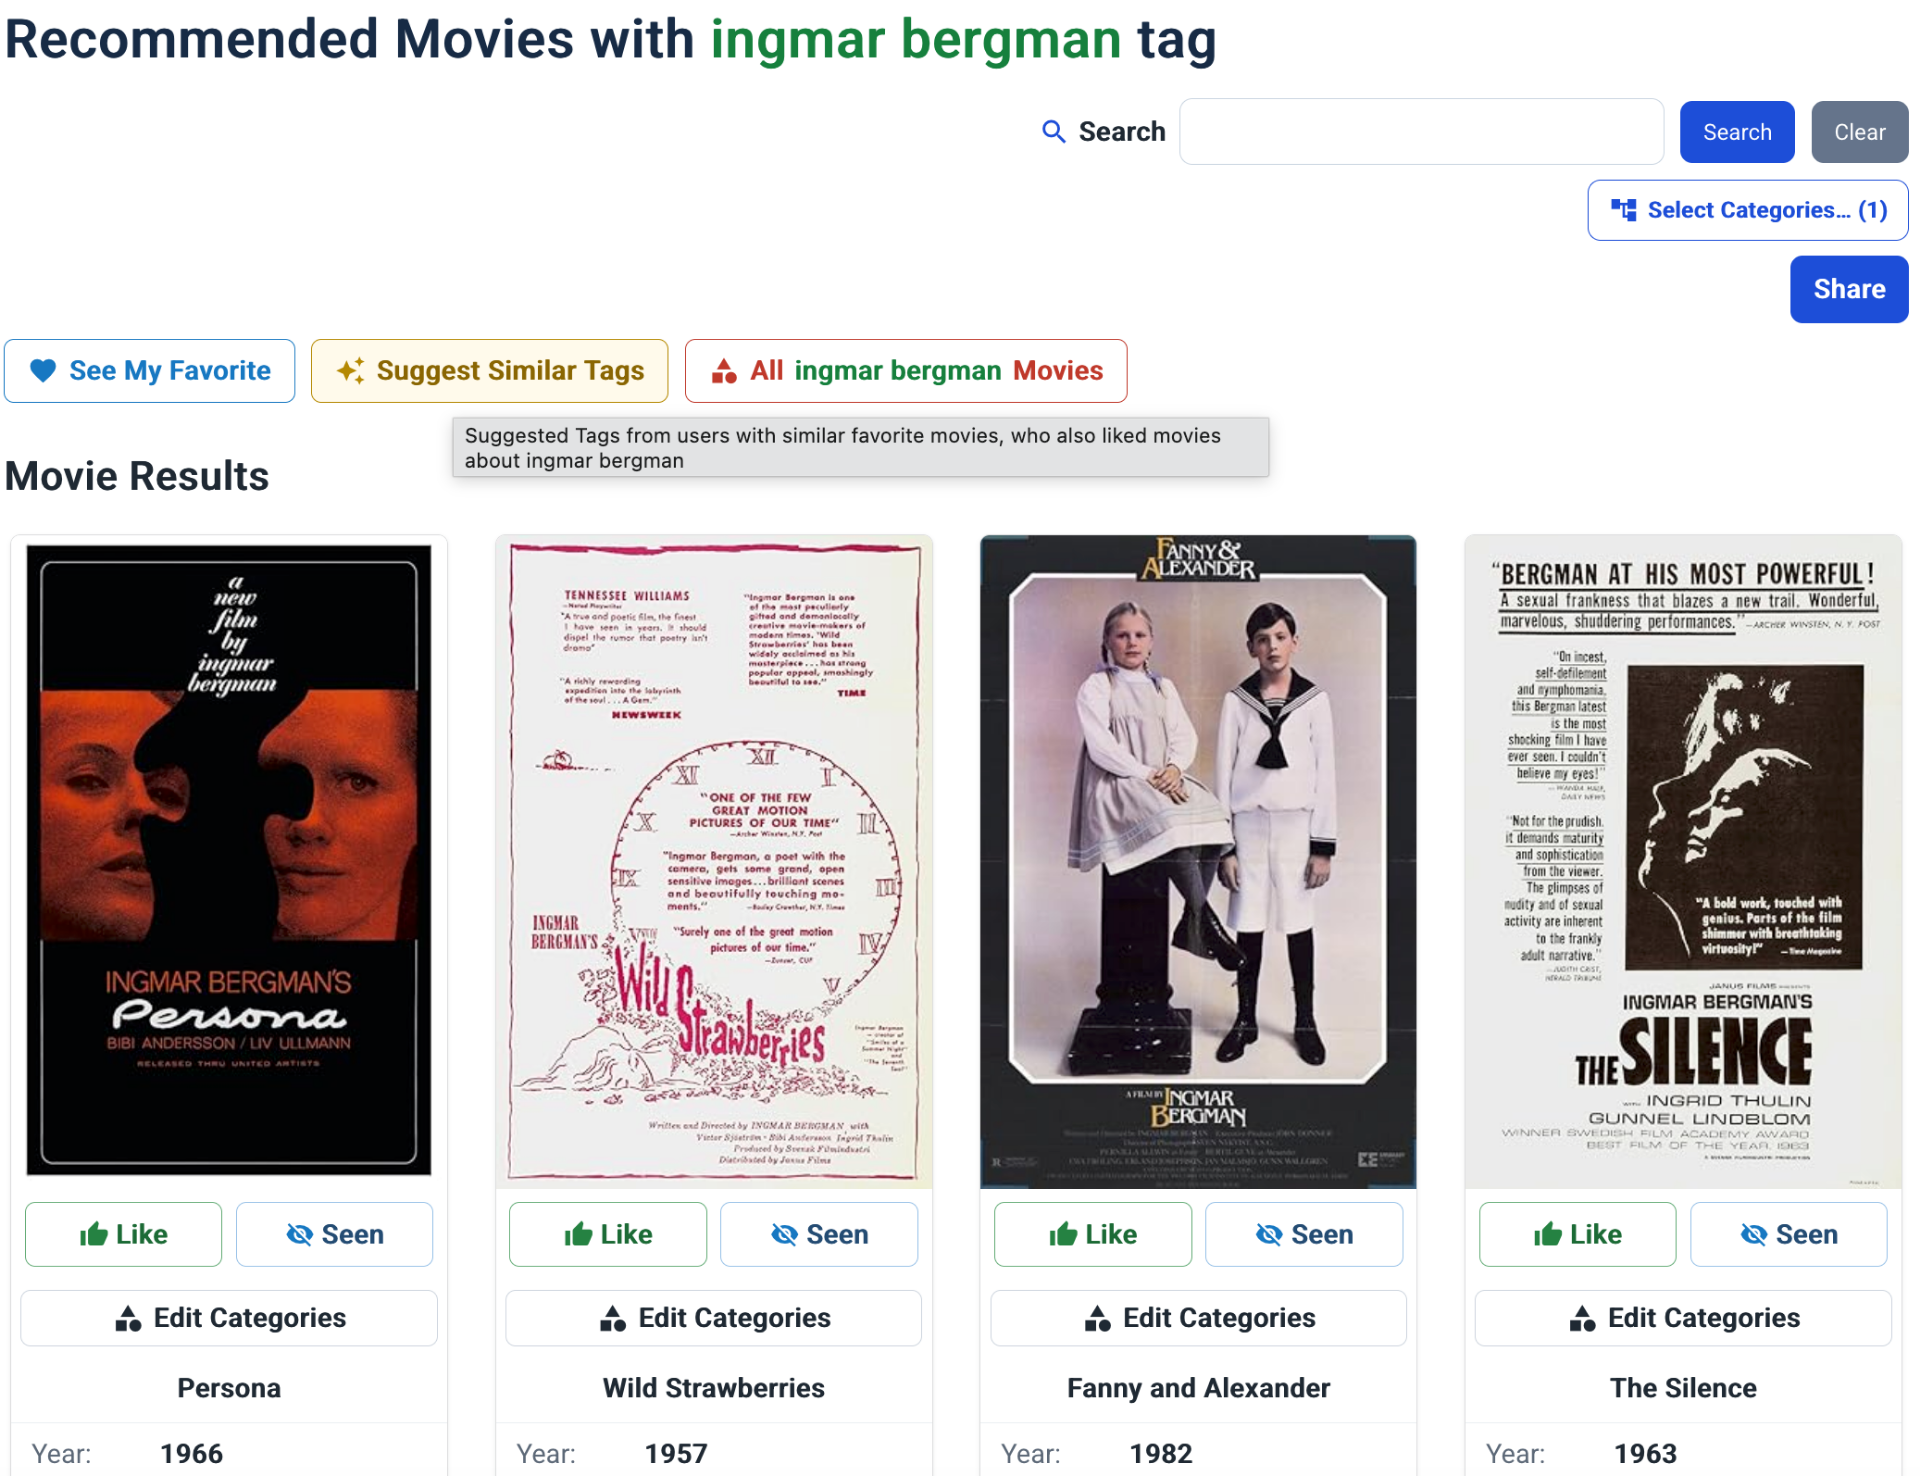This screenshot has width=1920, height=1476.
Task: Edit Categories for Persona
Action: point(229,1318)
